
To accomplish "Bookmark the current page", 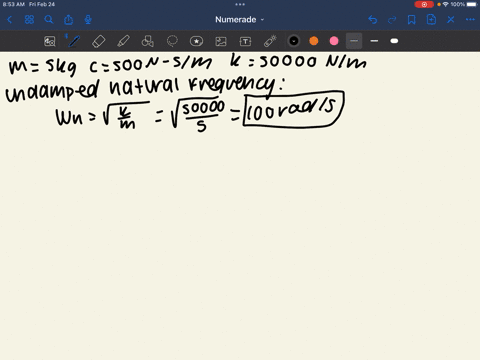I will point(412,20).
